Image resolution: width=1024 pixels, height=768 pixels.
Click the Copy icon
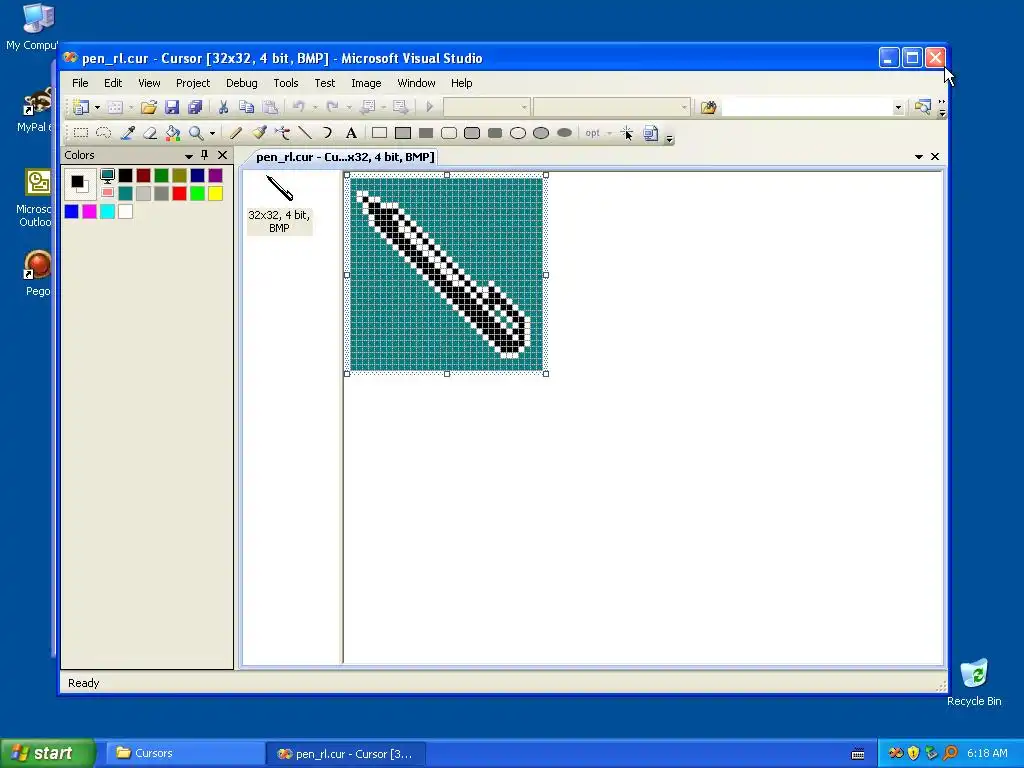(246, 107)
